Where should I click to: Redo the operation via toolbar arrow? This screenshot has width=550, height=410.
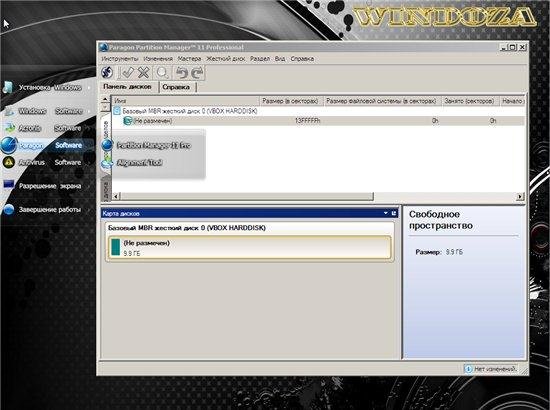click(x=197, y=73)
